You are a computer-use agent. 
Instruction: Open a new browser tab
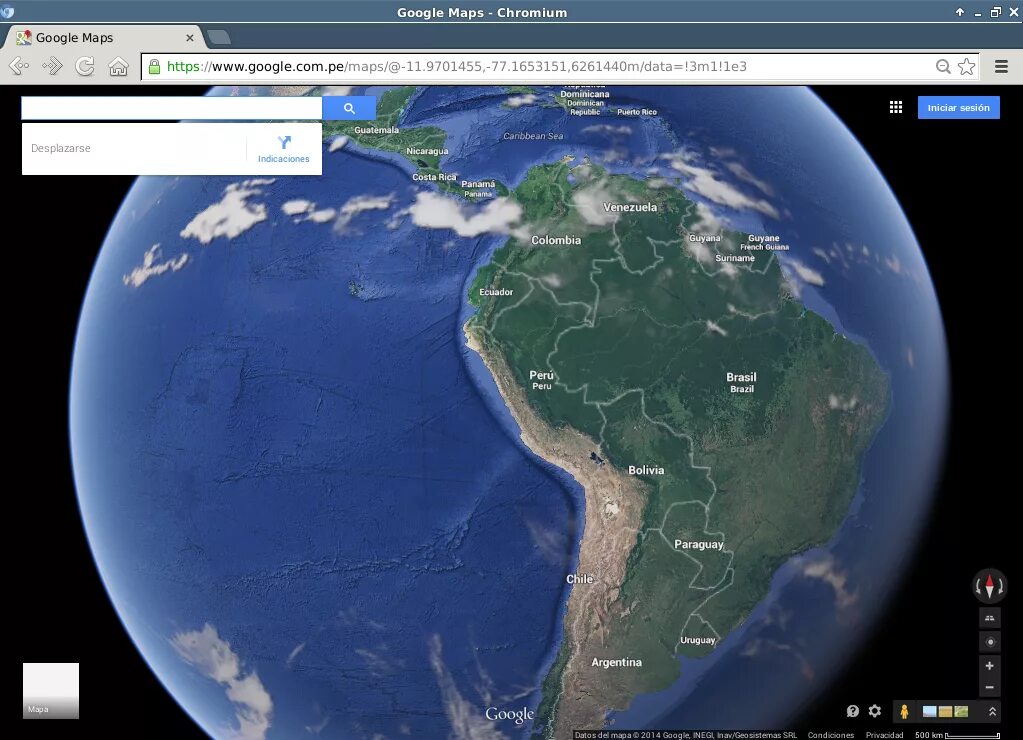click(219, 37)
